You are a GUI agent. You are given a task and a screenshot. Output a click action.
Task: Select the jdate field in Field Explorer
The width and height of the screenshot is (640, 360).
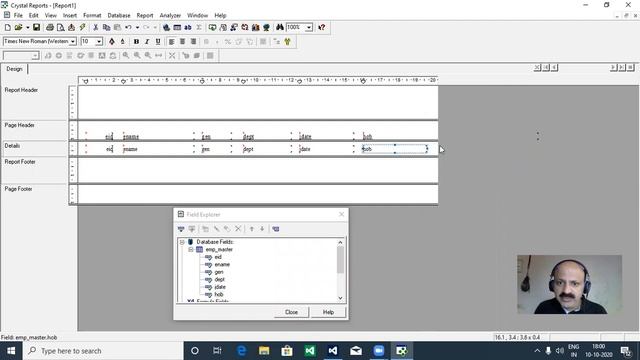coord(220,287)
